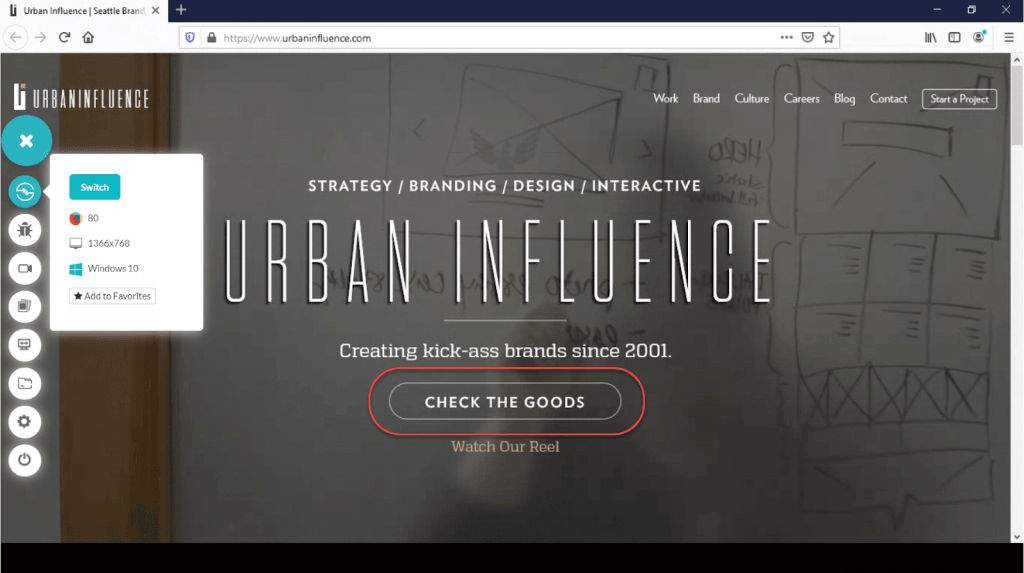1024x573 pixels.
Task: Open the bug report icon in the sidebar
Action: [25, 230]
